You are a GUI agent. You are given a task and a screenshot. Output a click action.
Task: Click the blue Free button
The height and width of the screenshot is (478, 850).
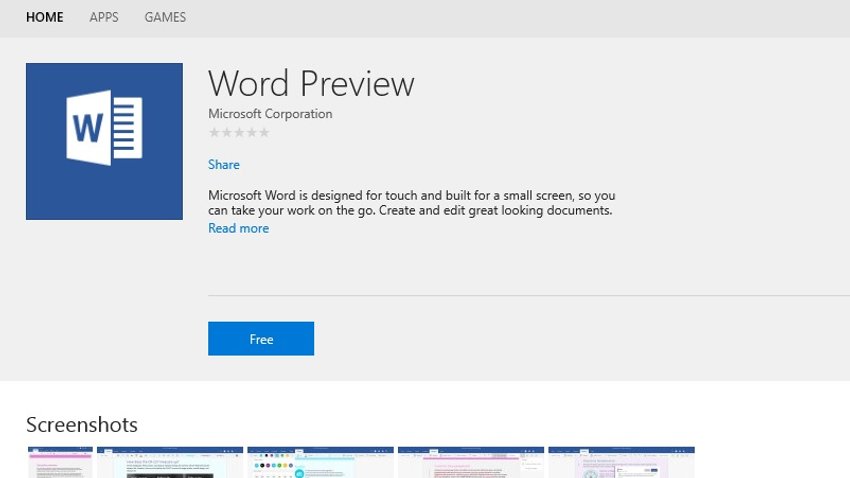[261, 339]
